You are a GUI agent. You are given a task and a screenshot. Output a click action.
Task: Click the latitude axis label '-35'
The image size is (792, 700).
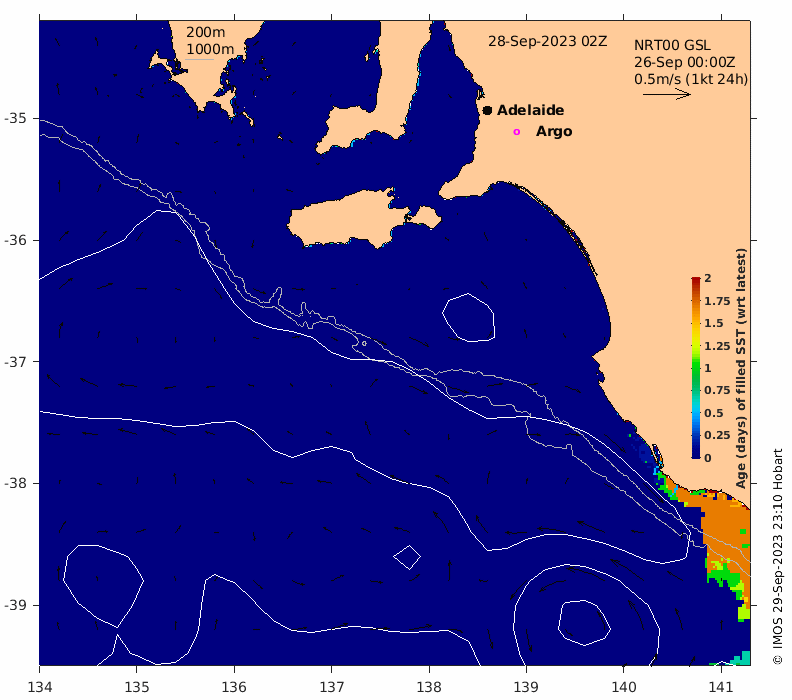[16, 118]
